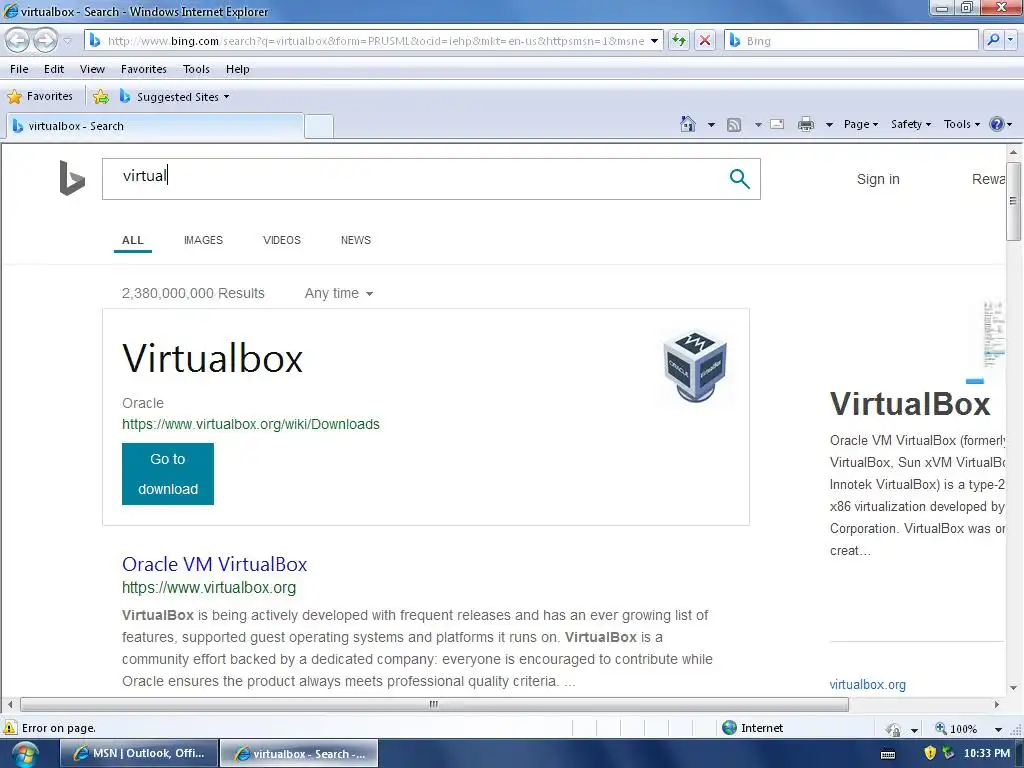The width and height of the screenshot is (1024, 768).
Task: Open the File menu
Action: (19, 69)
